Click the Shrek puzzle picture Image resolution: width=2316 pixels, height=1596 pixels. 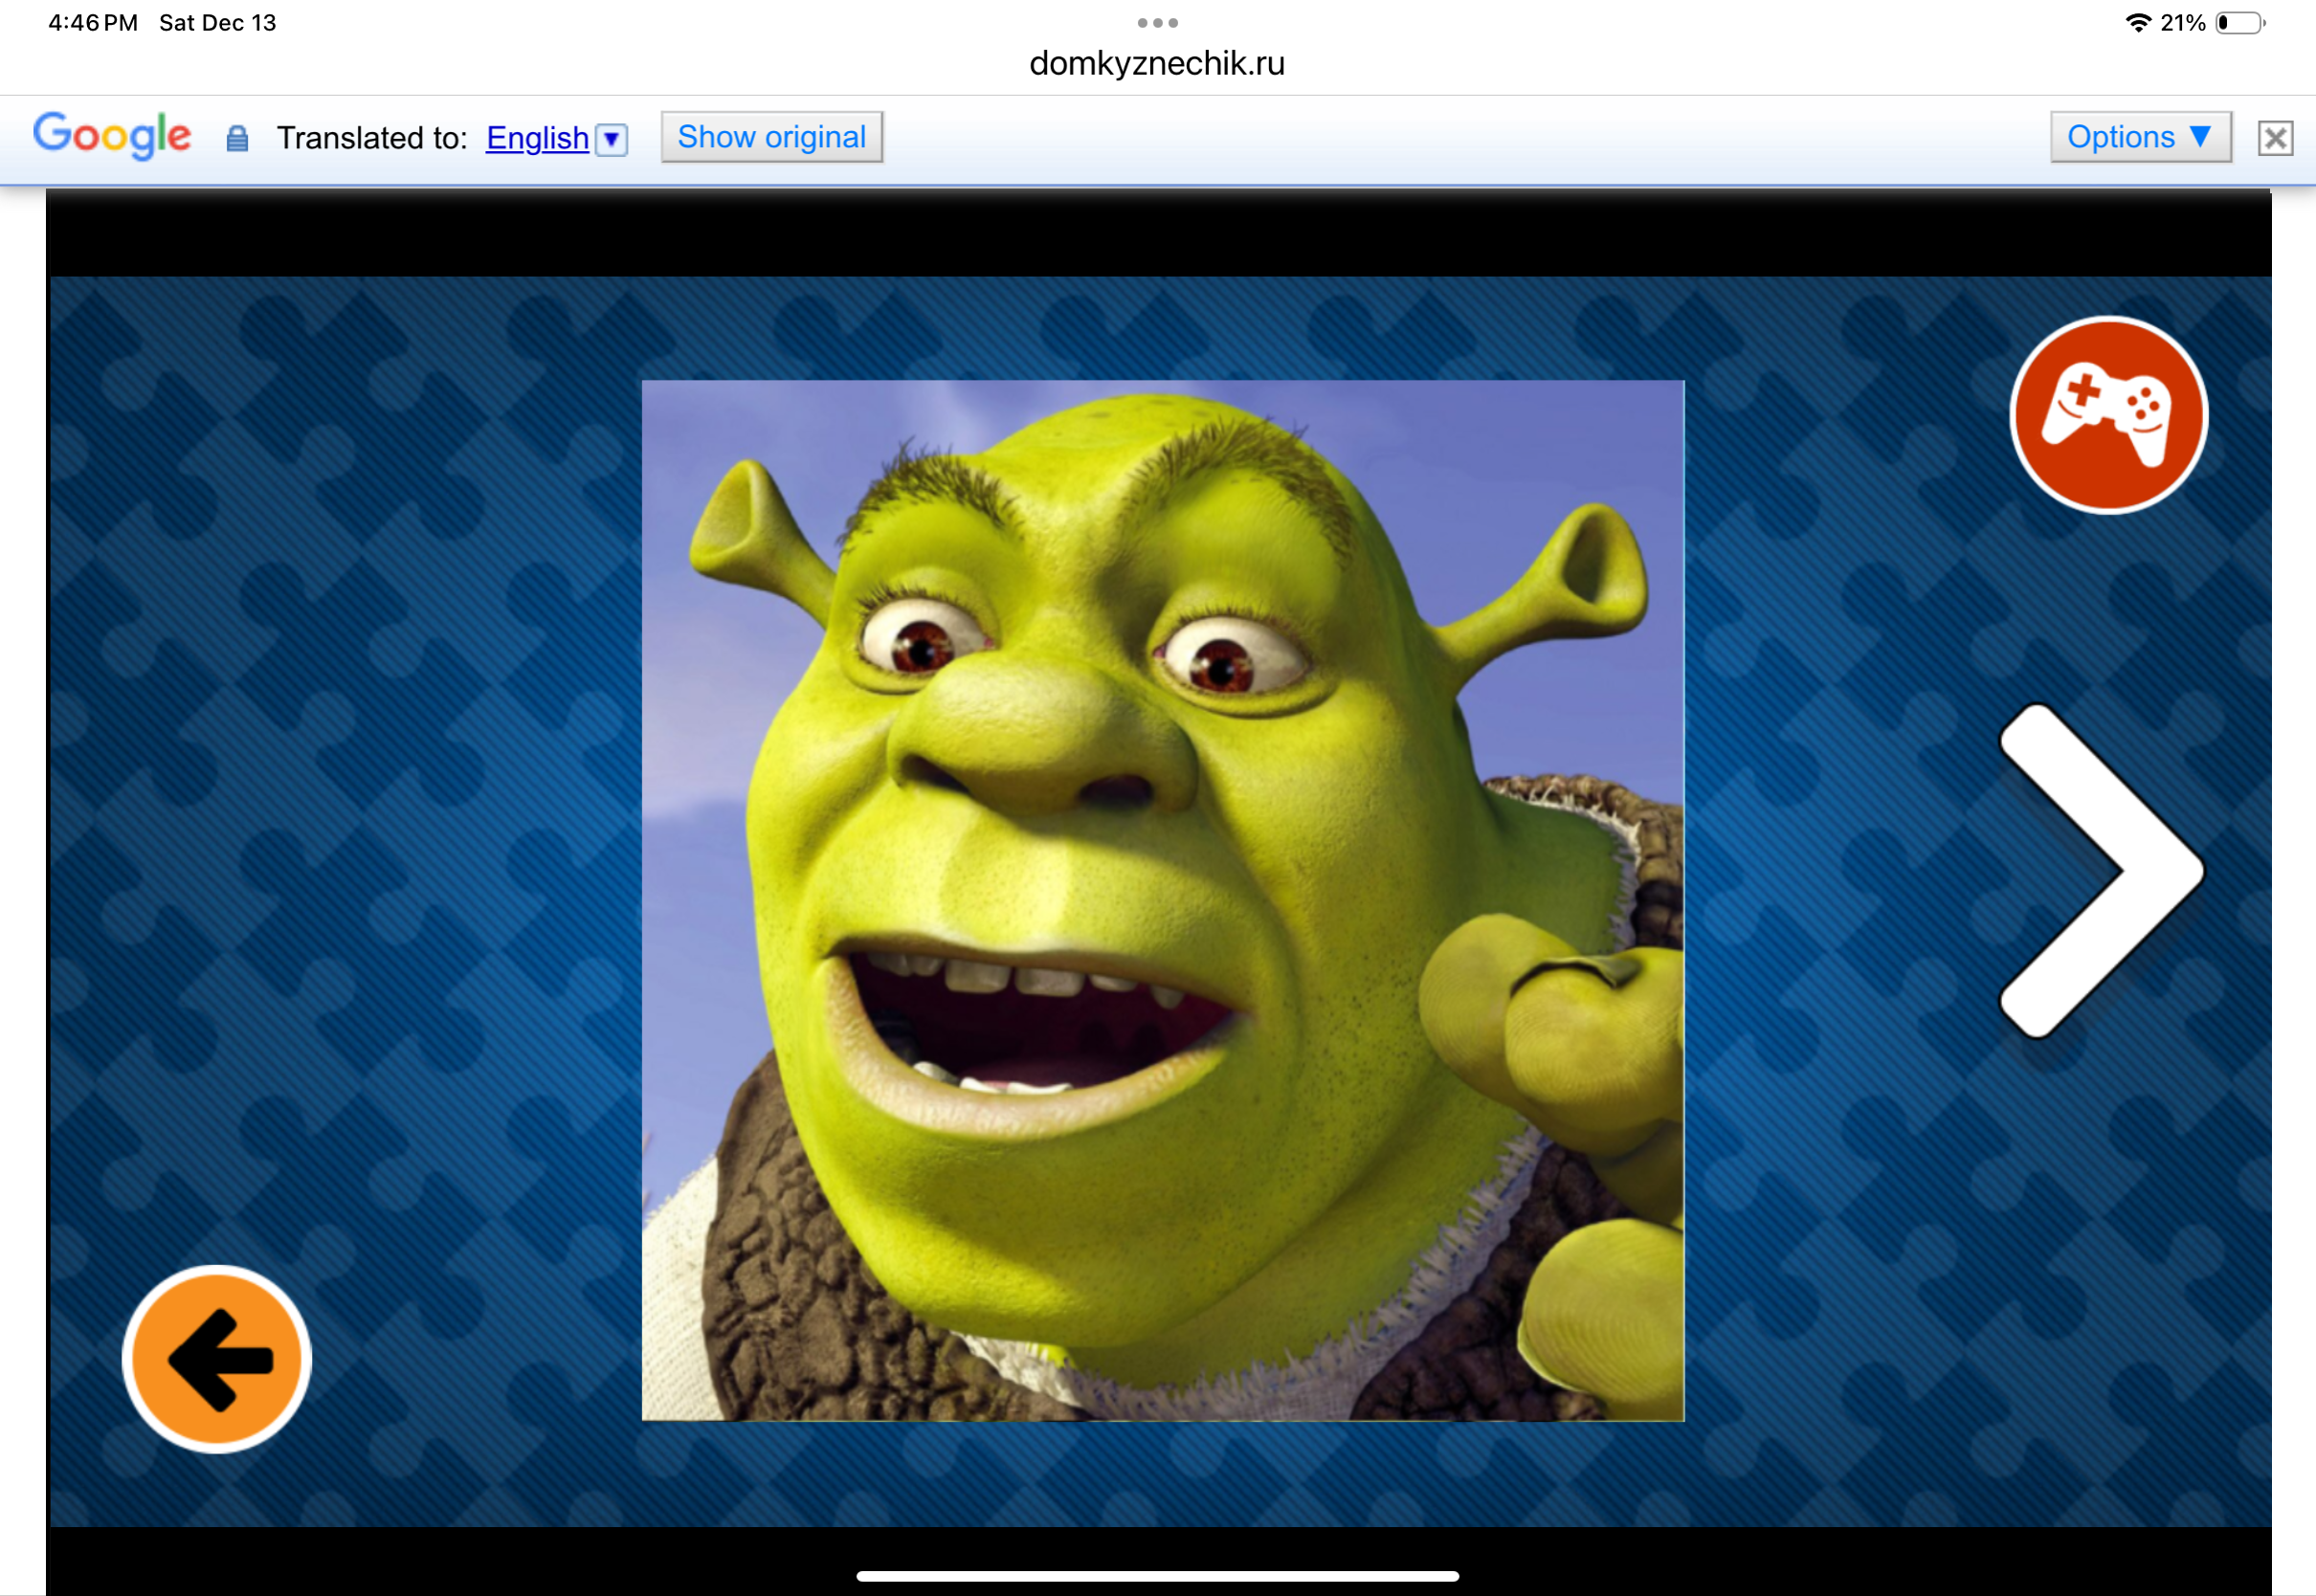[1162, 900]
